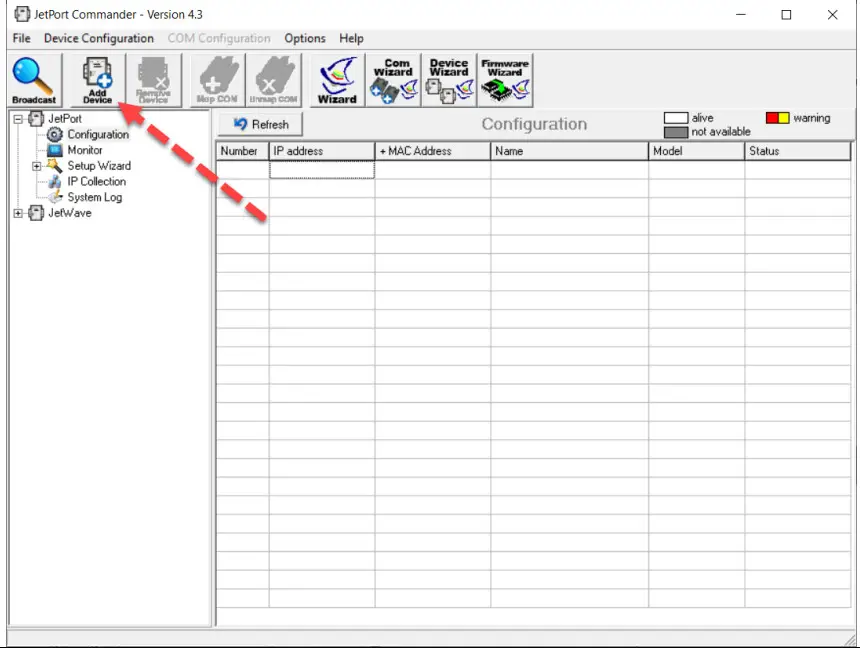Click the greyed Unmap COM toolbar icon
860x648 pixels.
pyautogui.click(x=273, y=80)
